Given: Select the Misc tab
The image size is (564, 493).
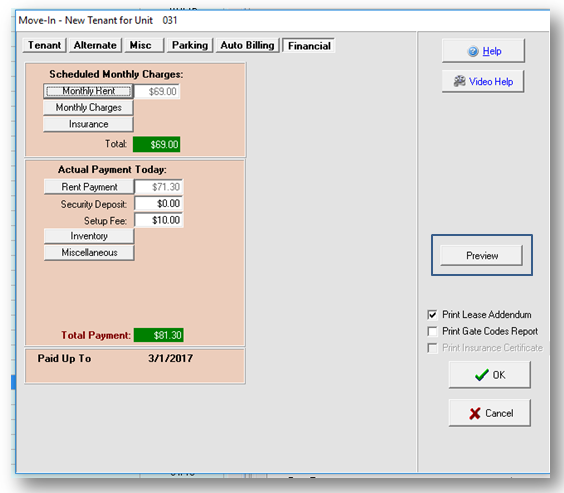Looking at the screenshot, I should (144, 45).
